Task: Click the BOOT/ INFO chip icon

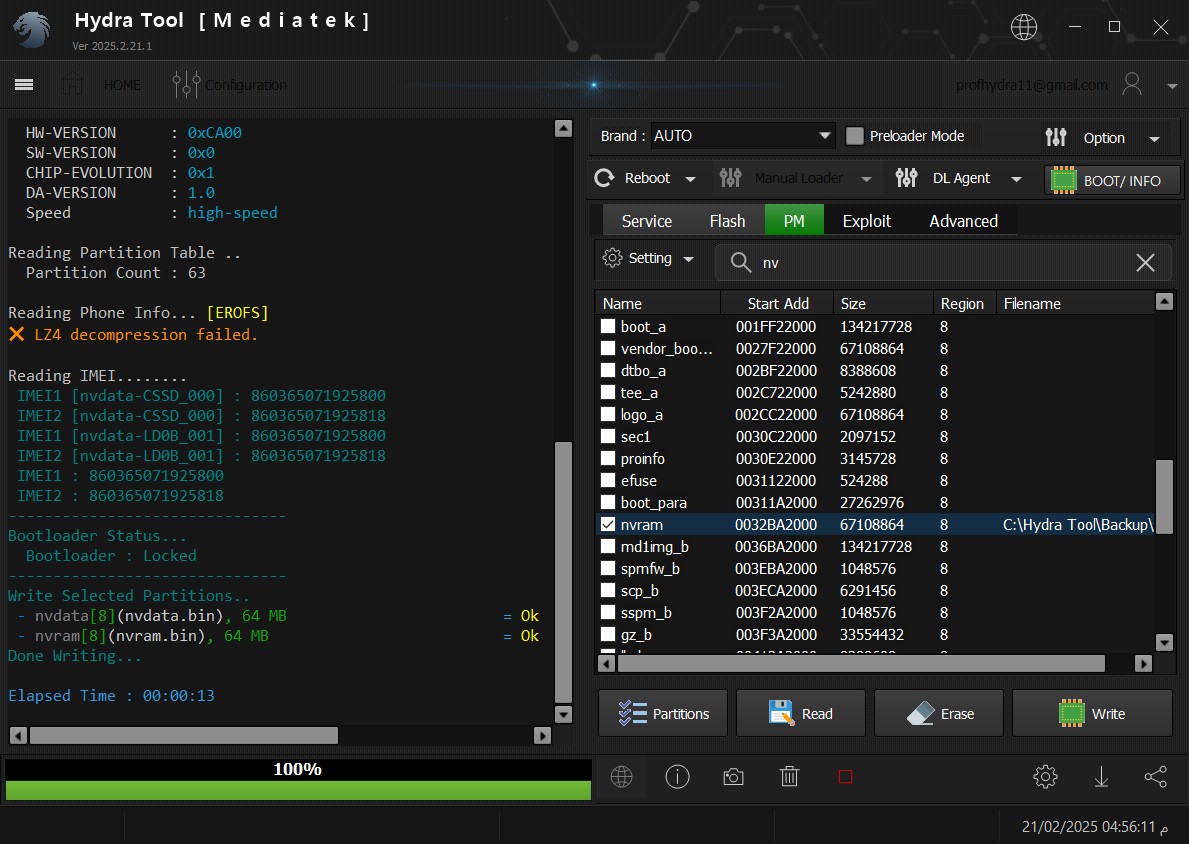Action: (x=1063, y=180)
